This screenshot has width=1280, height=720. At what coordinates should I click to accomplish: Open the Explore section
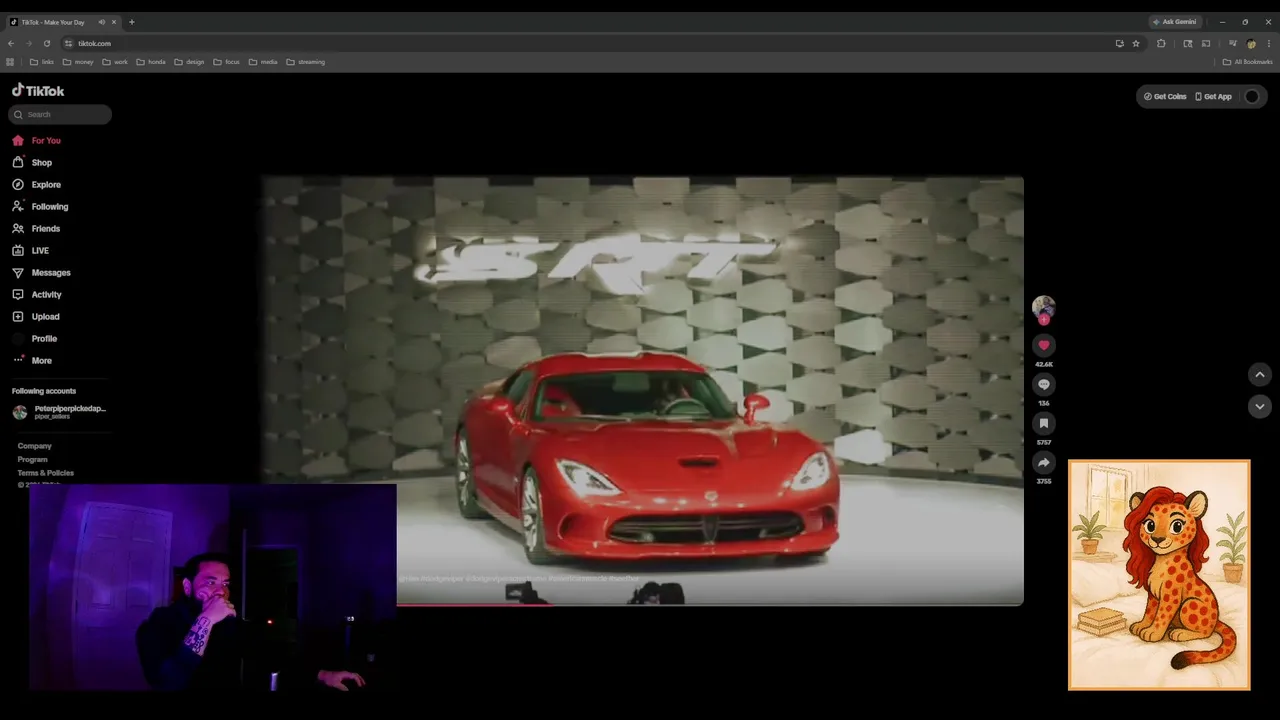tap(37, 185)
